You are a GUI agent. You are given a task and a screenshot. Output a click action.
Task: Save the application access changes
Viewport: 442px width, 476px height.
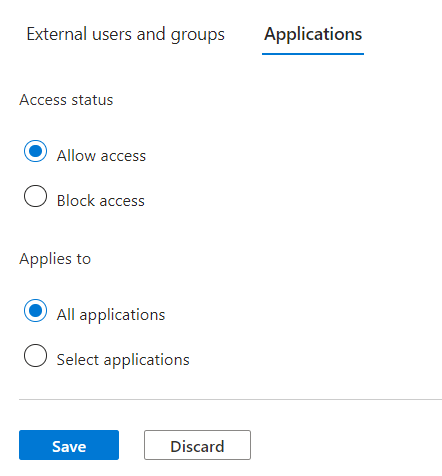coord(69,445)
